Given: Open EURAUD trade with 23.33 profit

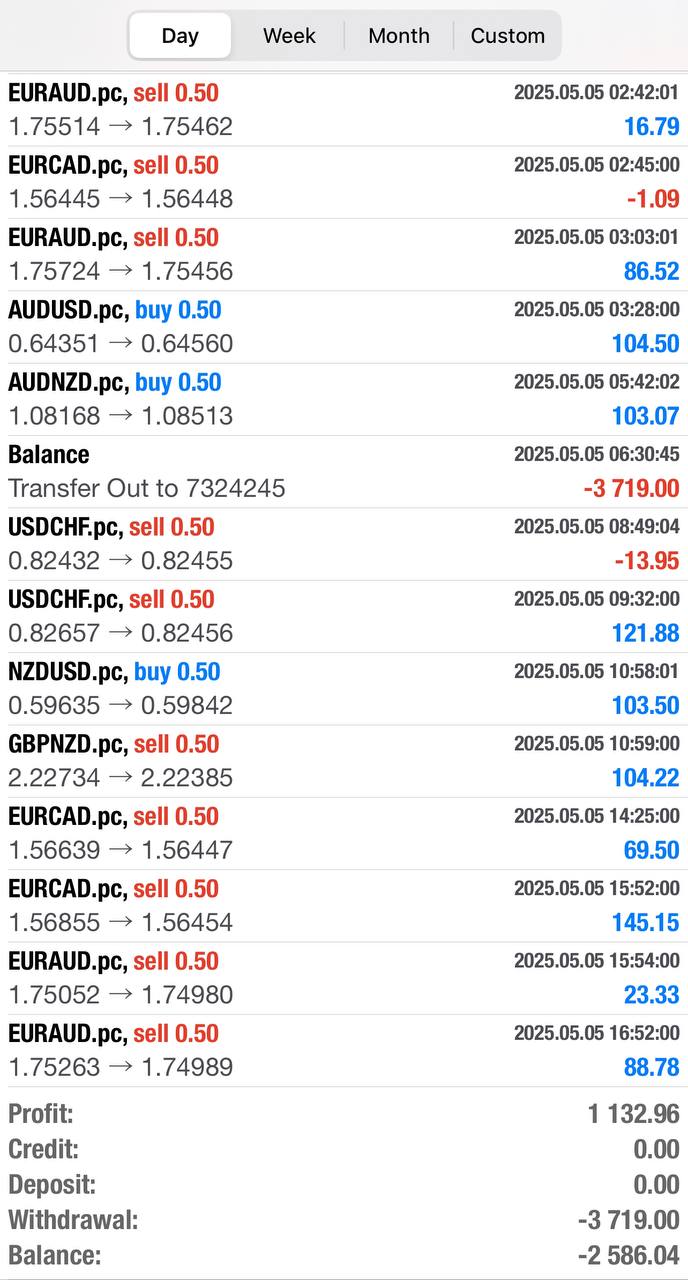Looking at the screenshot, I should coord(344,978).
